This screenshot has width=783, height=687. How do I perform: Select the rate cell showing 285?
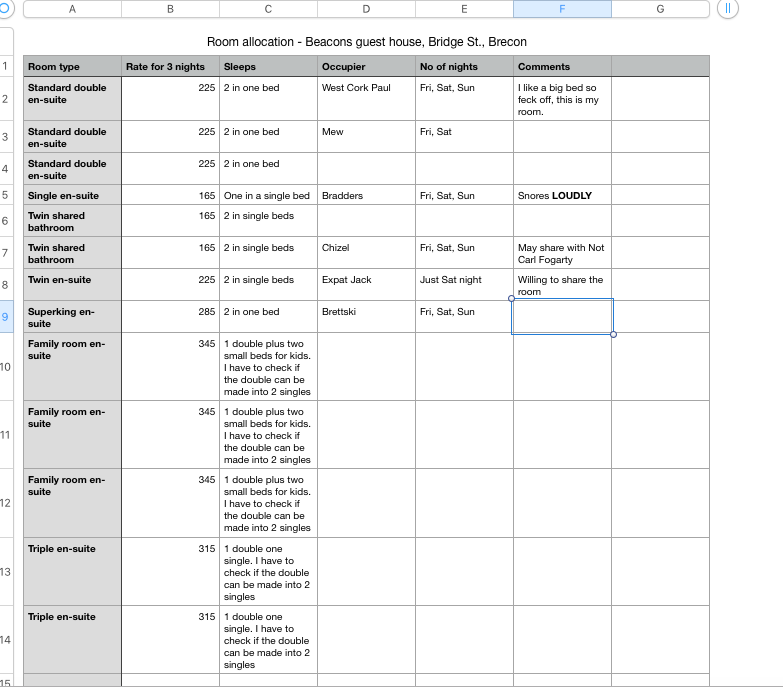tap(170, 317)
